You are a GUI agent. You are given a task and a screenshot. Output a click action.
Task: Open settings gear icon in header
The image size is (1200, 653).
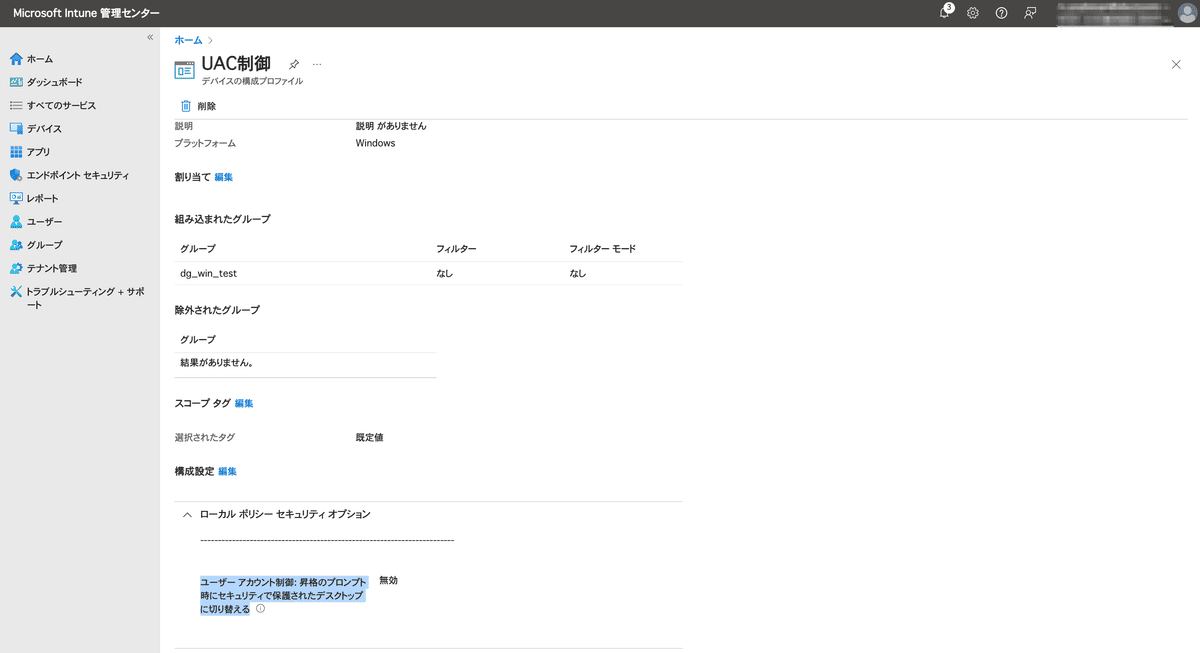973,13
